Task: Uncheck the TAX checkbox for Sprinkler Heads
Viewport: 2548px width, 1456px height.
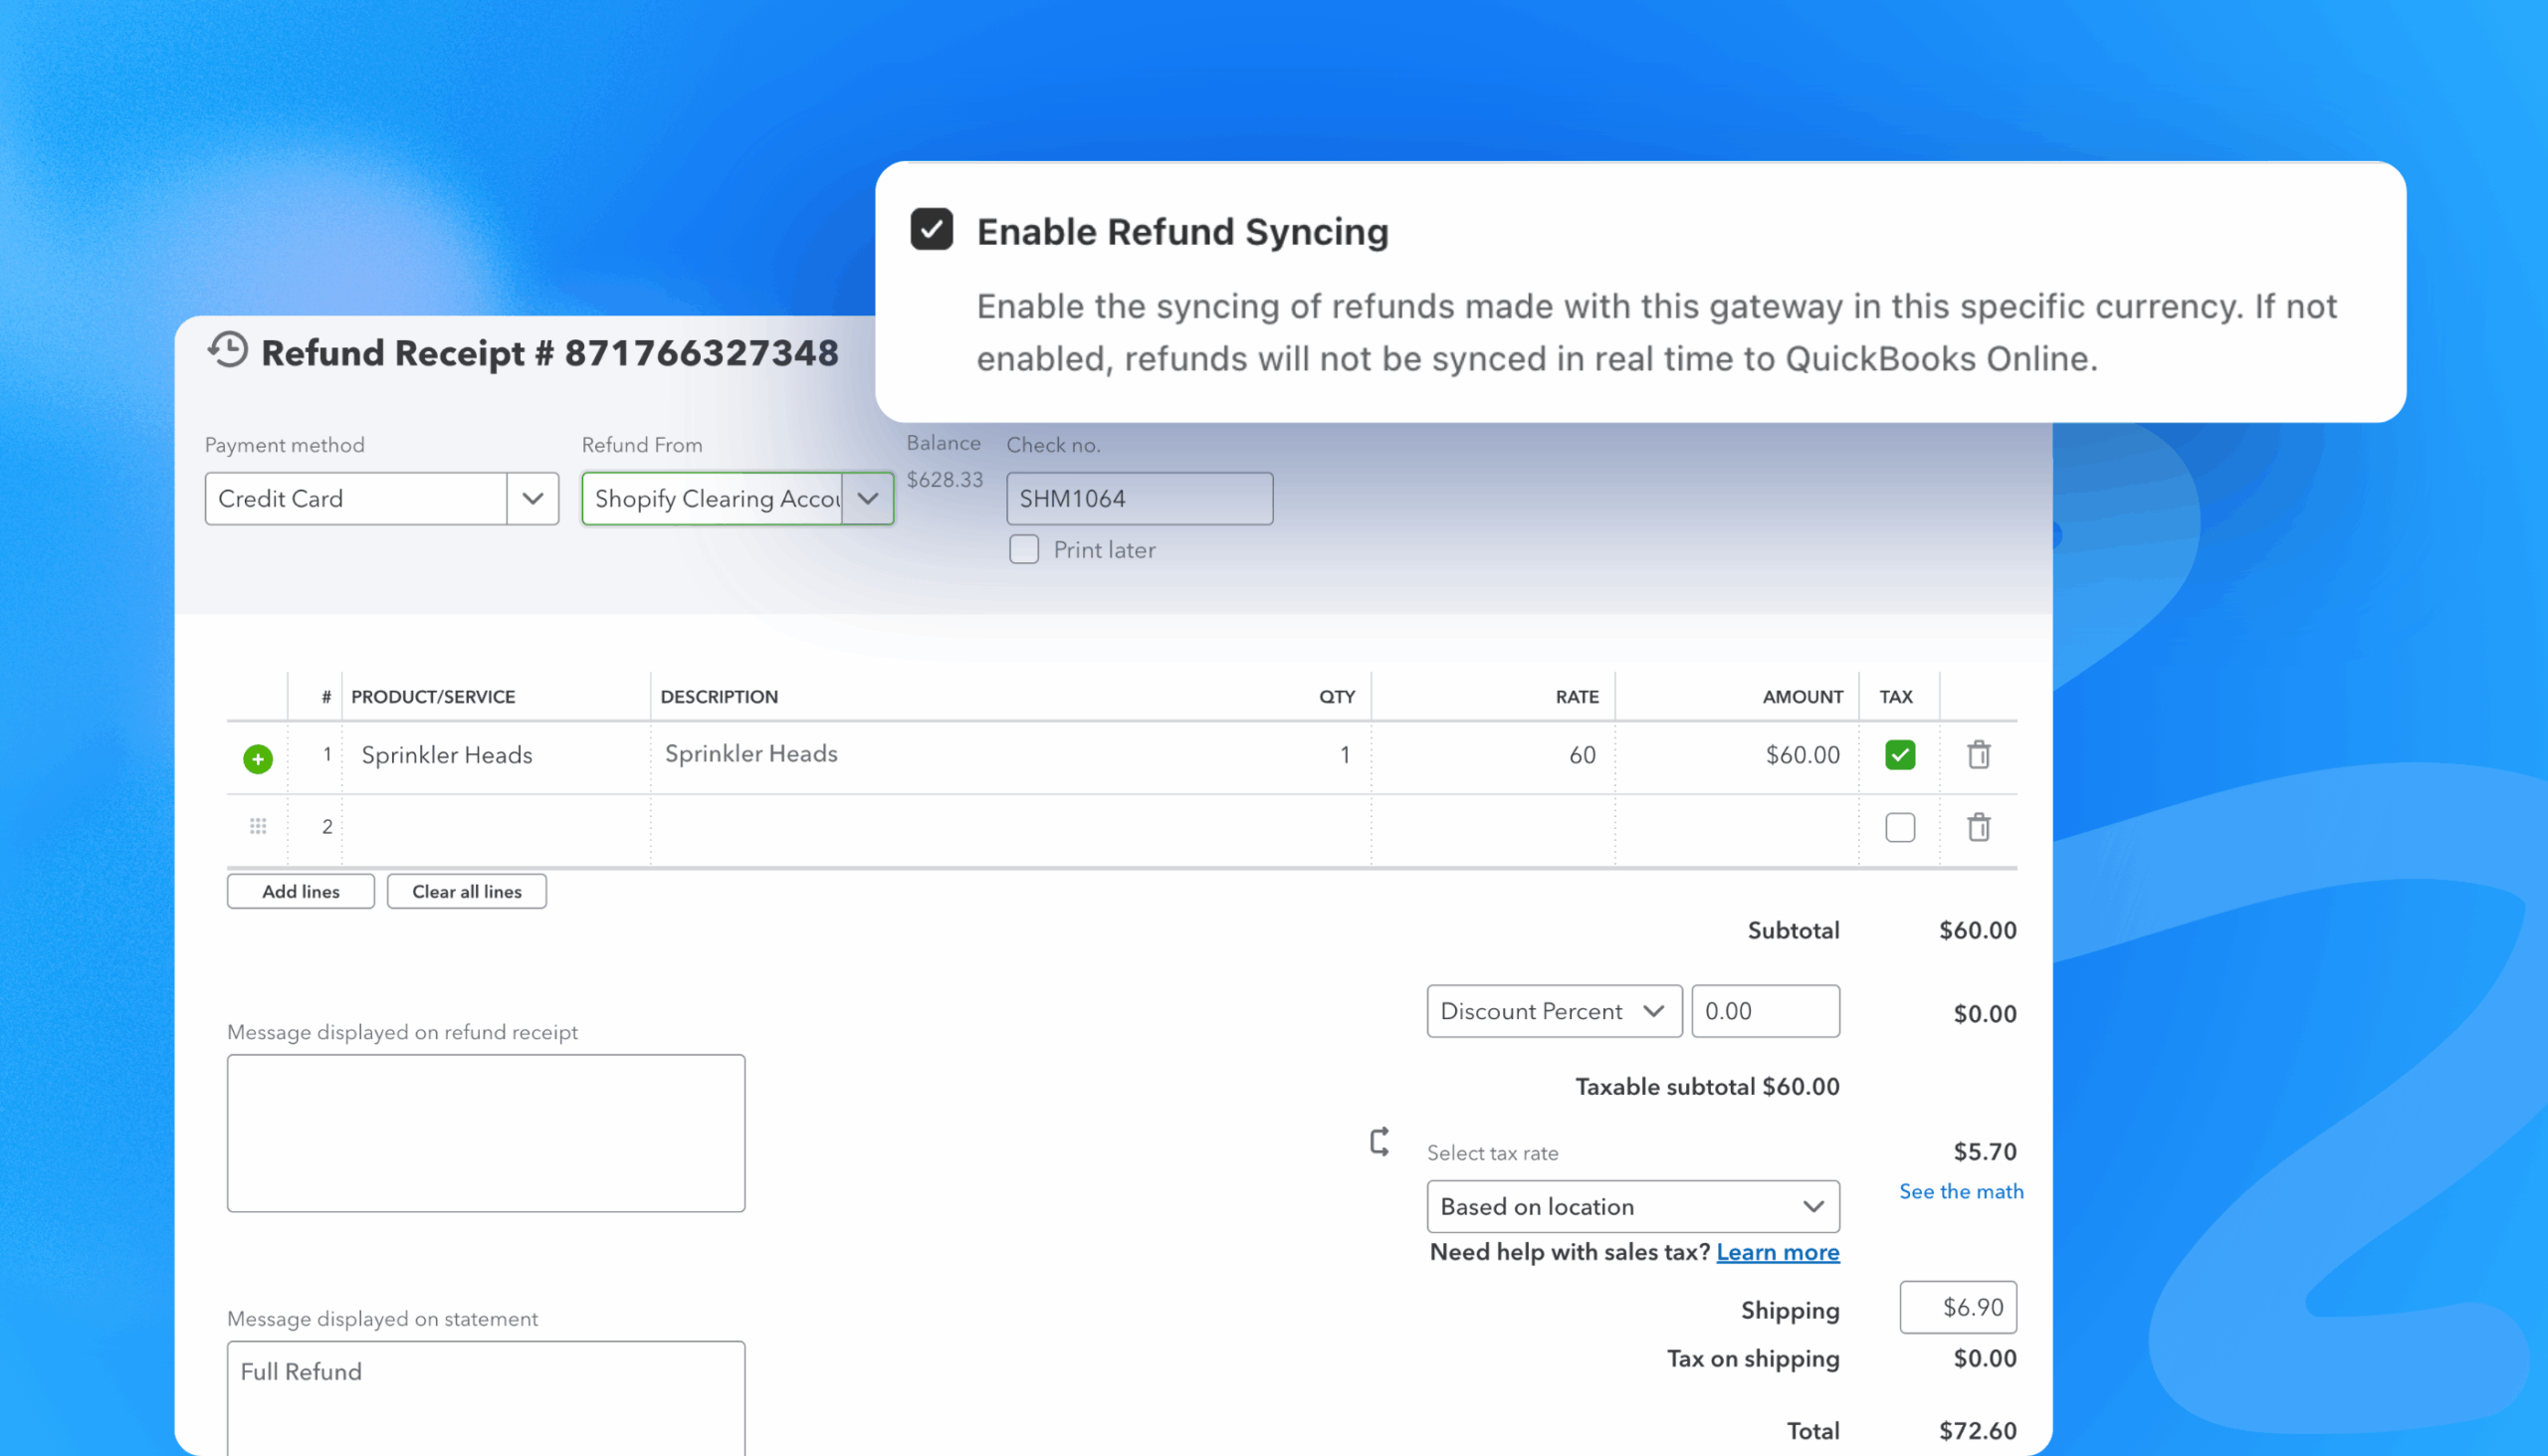Action: tap(1899, 755)
